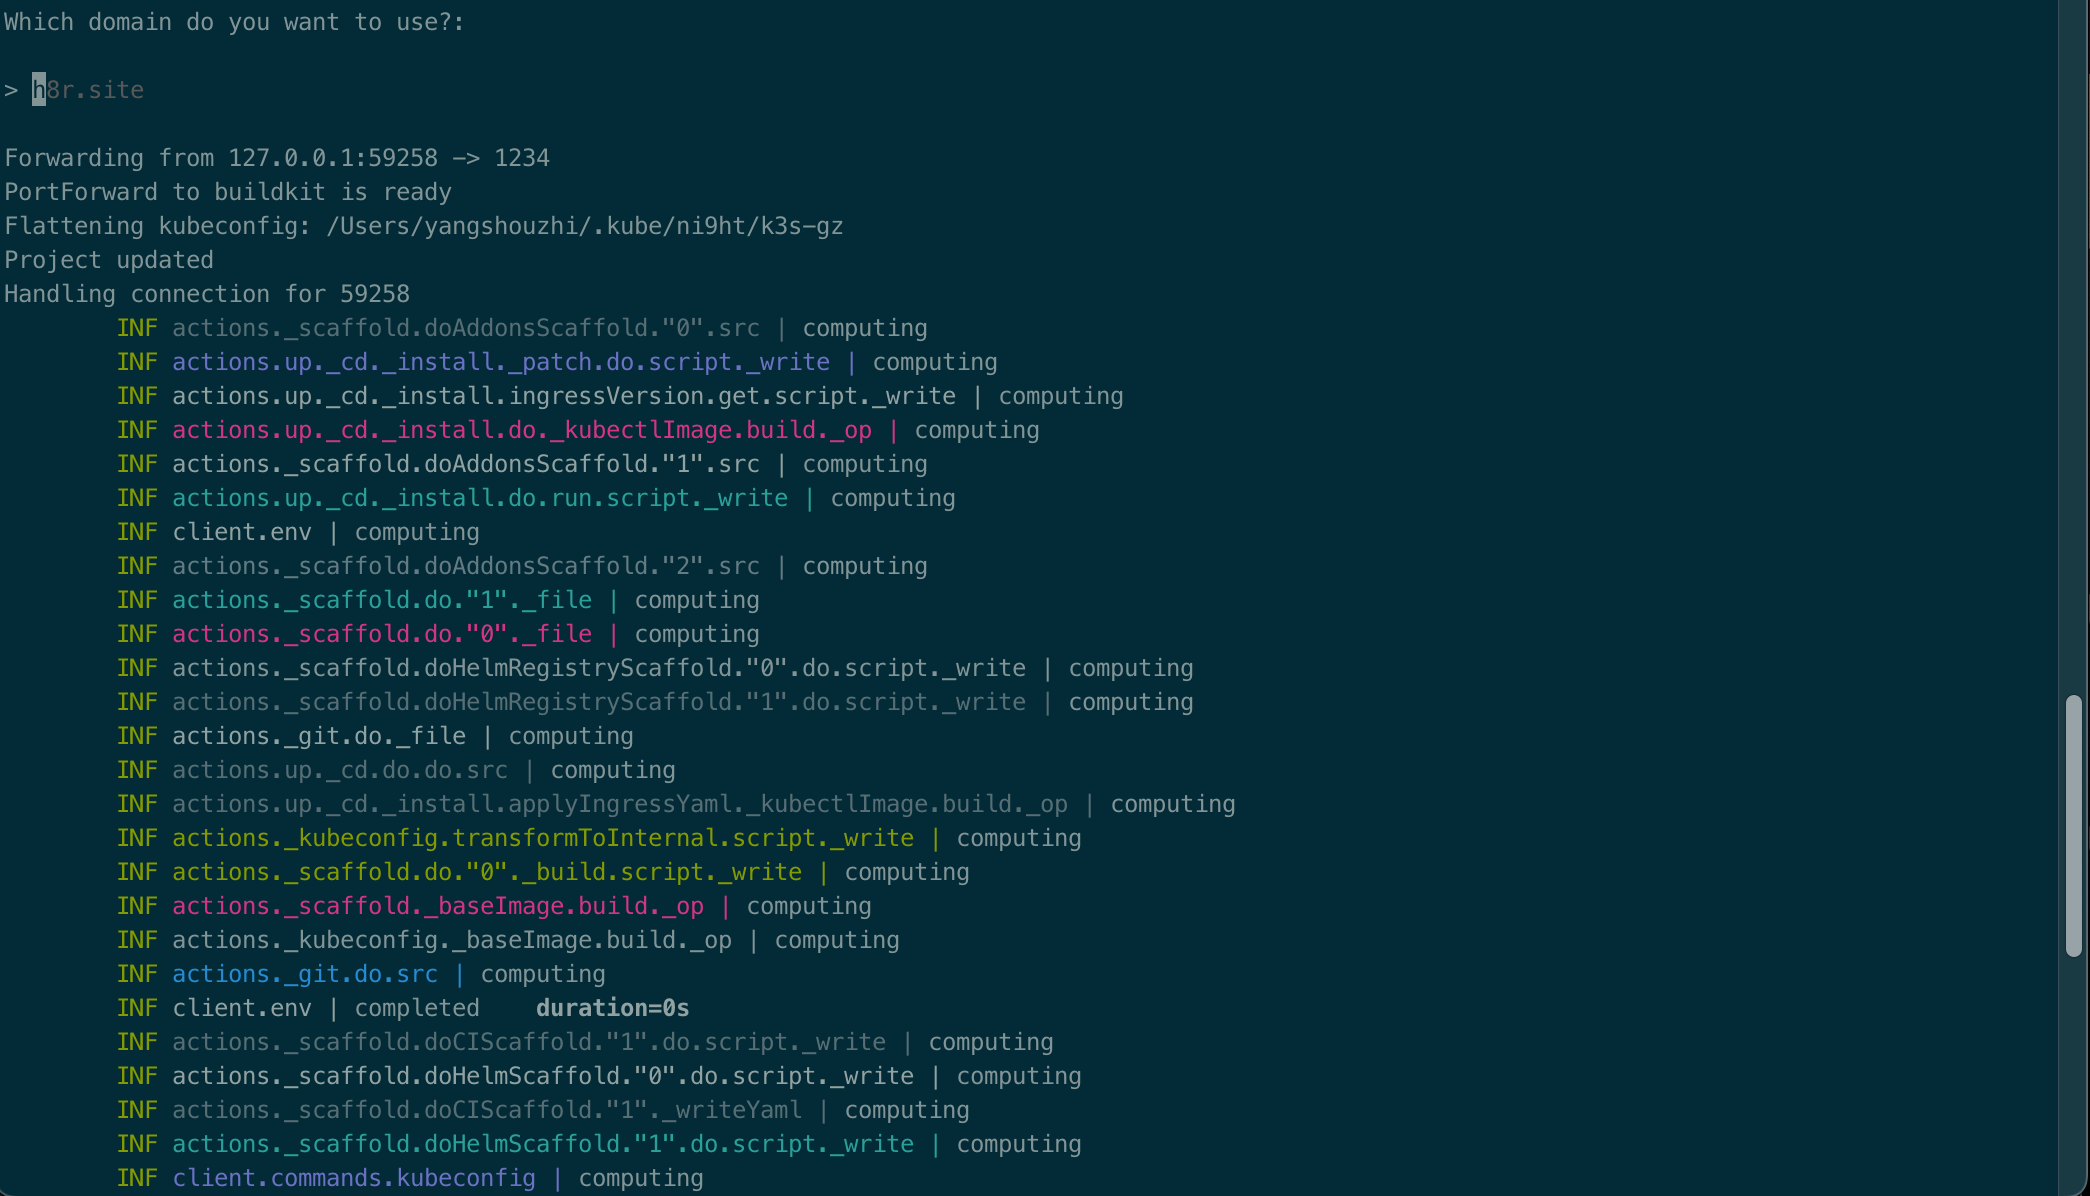Select actions._kubeconfig.transformToInternal.script._write
The width and height of the screenshot is (2090, 1196).
pos(543,838)
